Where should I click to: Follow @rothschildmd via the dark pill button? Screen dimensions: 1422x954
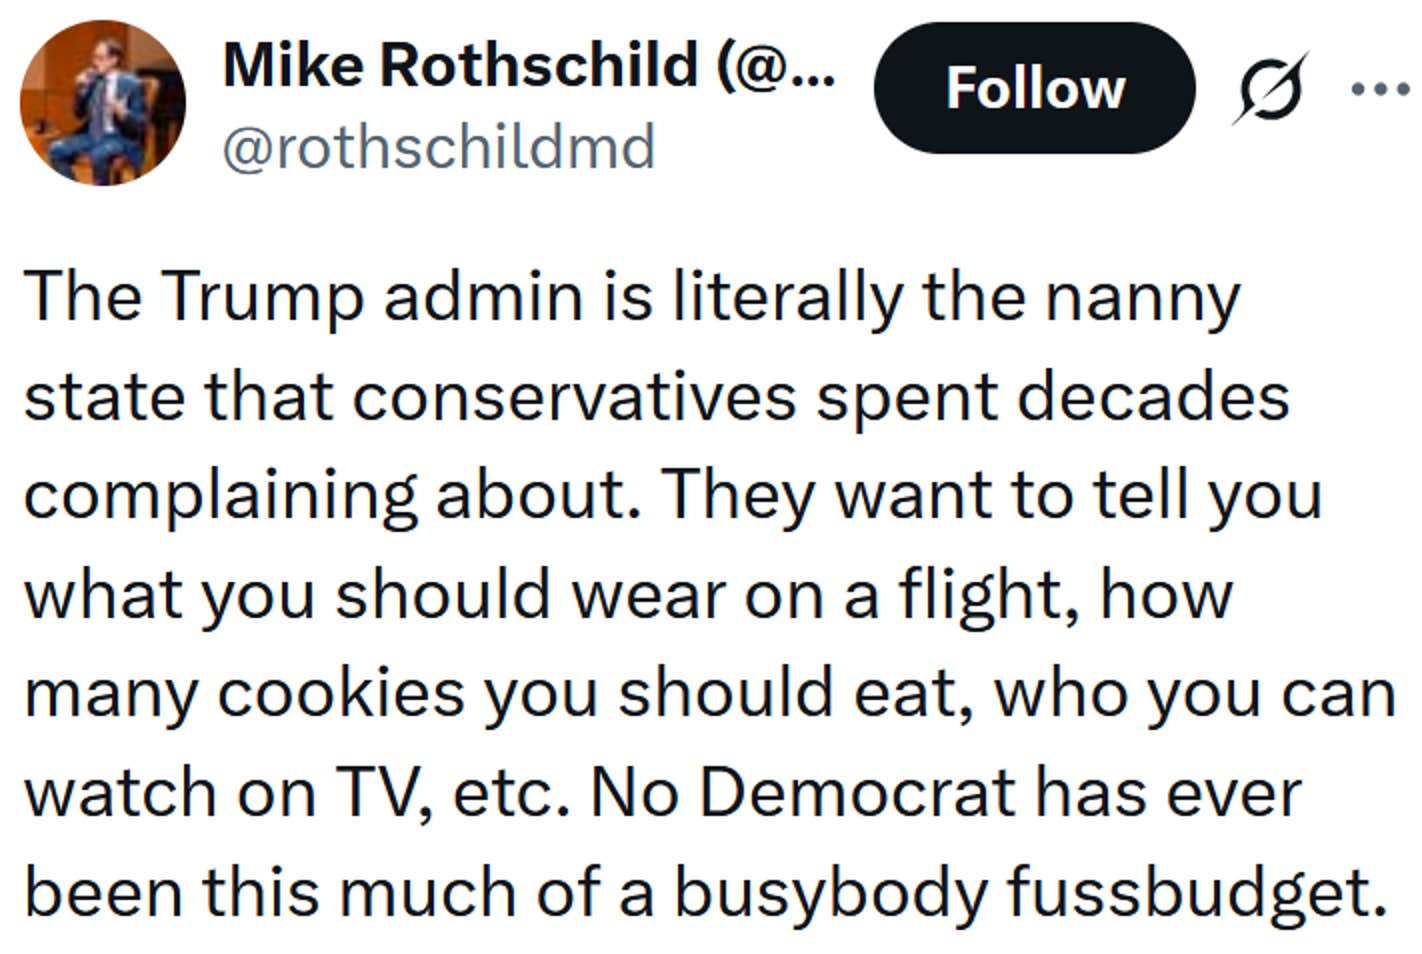point(1034,88)
